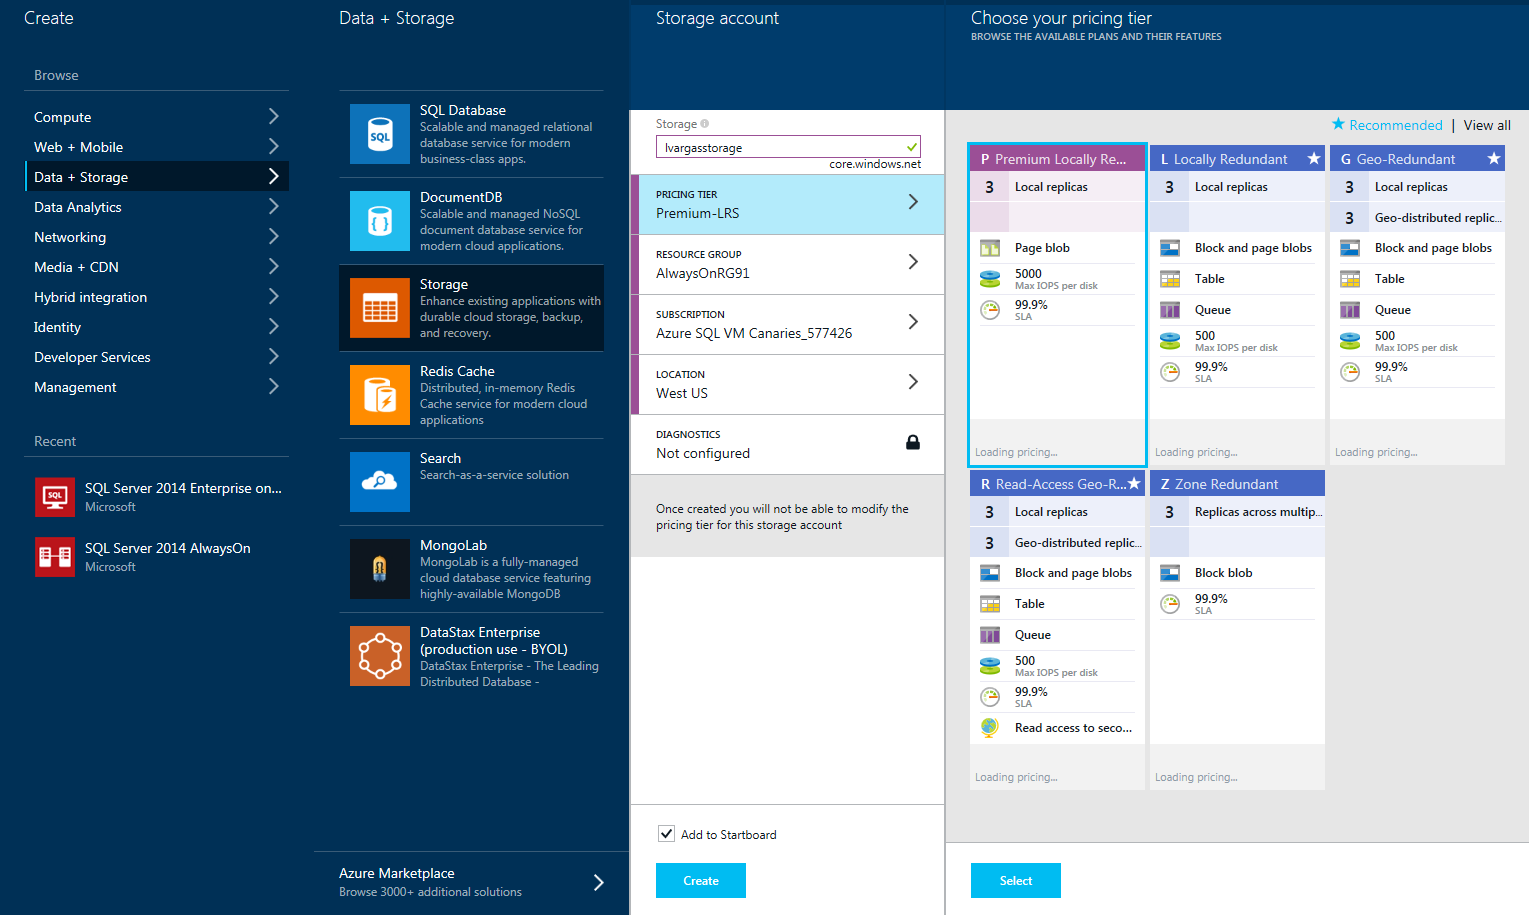Select the Data Analytics category

click(x=156, y=207)
